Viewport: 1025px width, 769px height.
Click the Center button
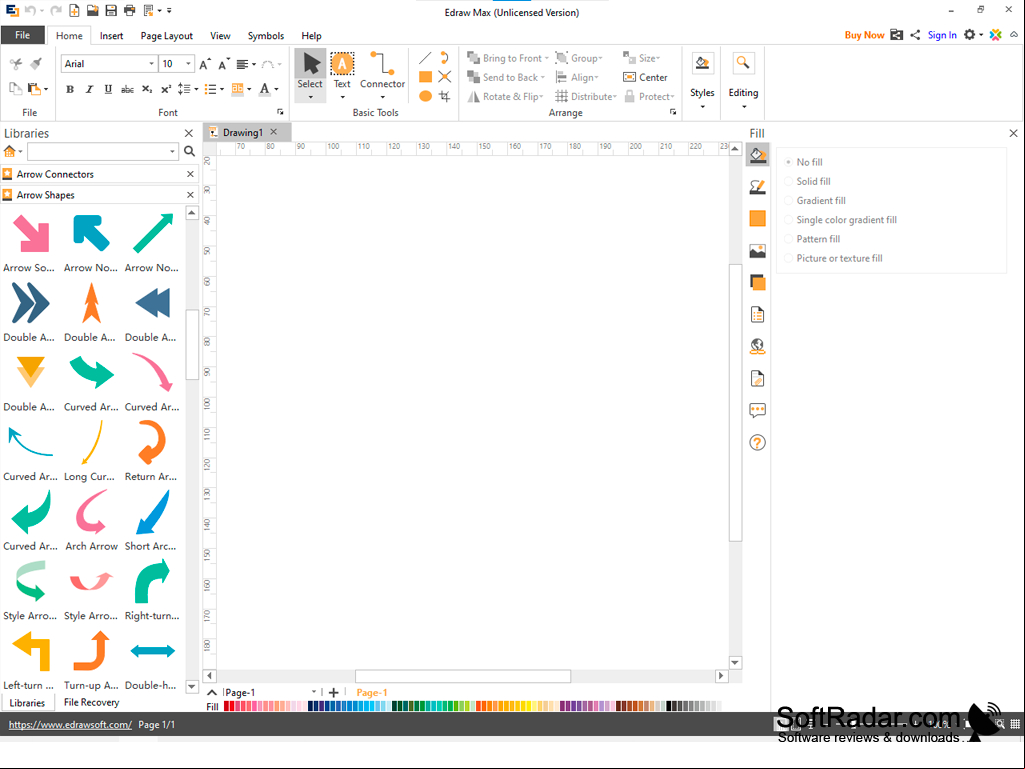[645, 77]
